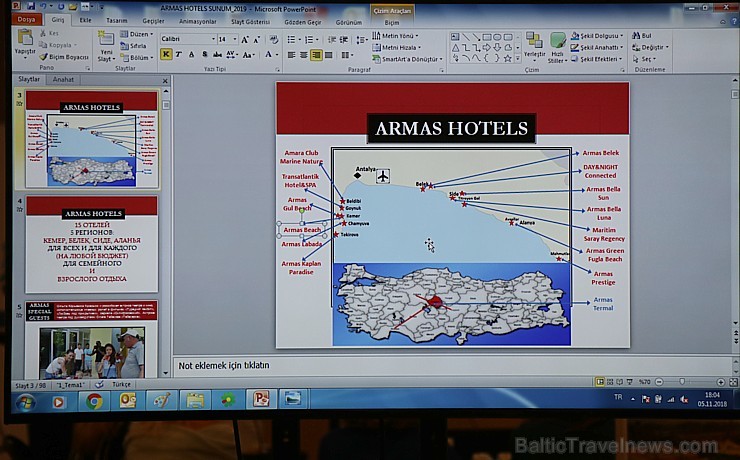Switch to the Slayt Gösterisi tab
The image size is (740, 460).
point(251,22)
